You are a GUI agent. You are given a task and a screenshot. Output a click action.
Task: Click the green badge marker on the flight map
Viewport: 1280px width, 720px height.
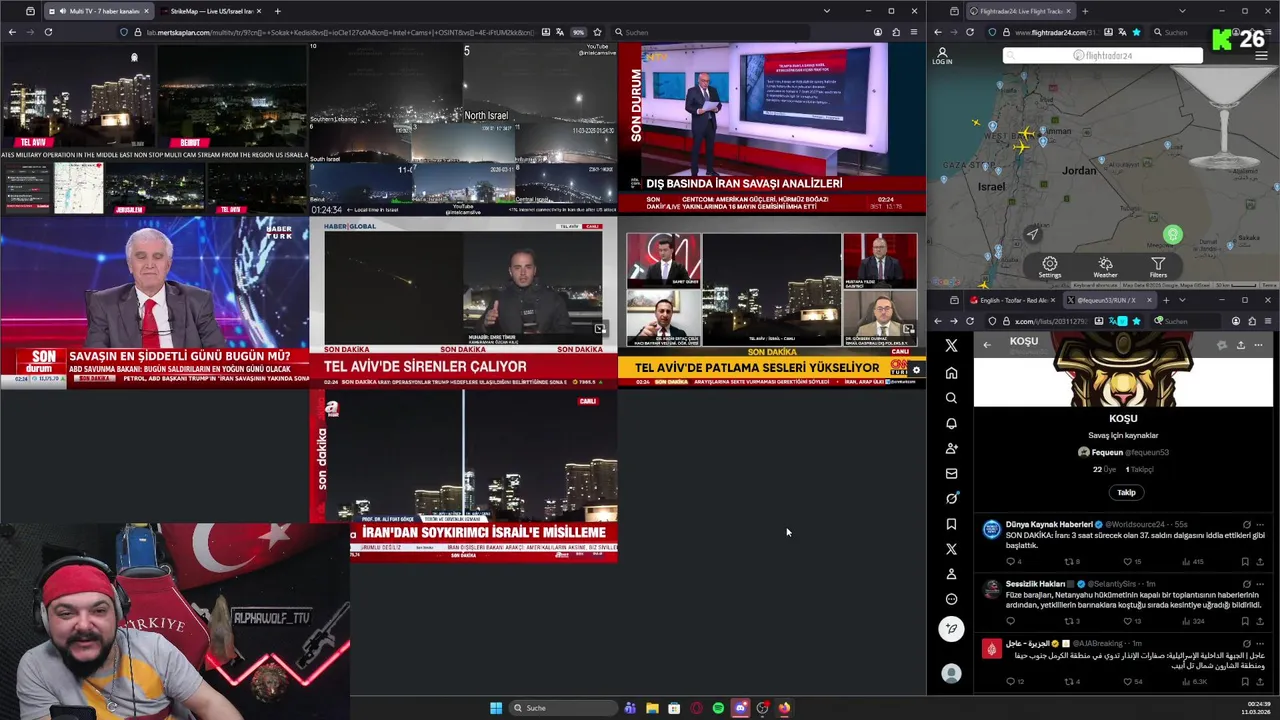pyautogui.click(x=1173, y=235)
